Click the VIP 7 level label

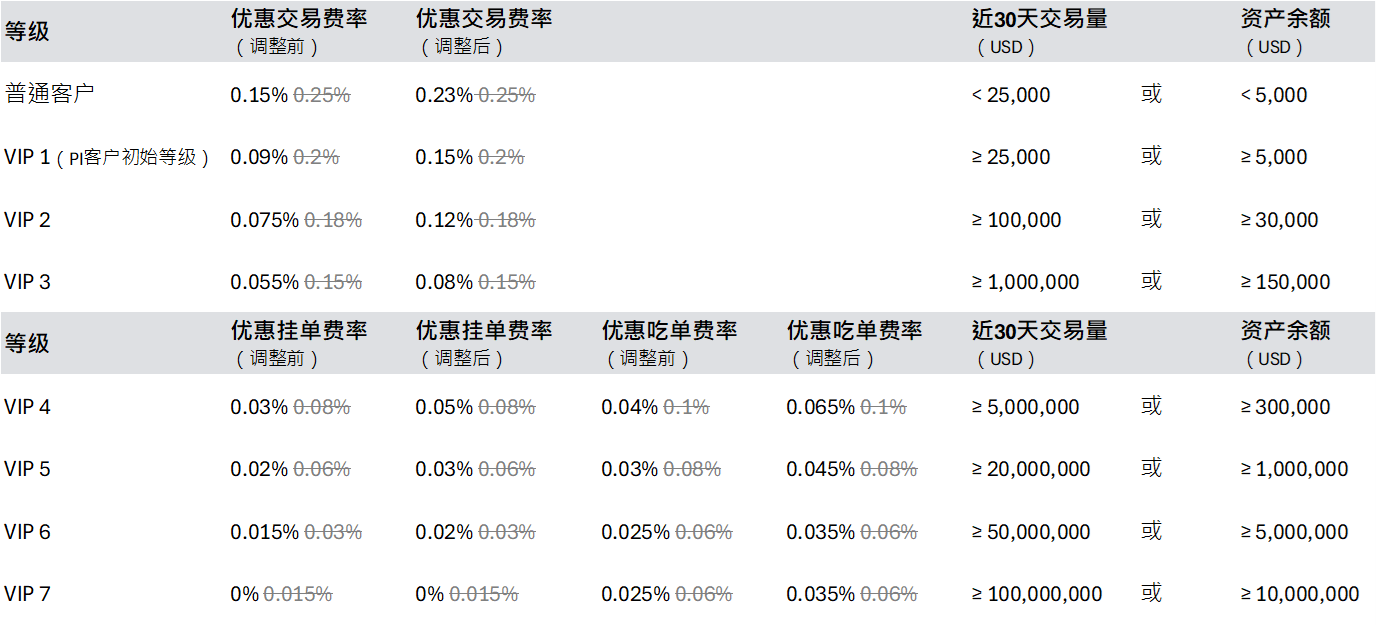(x=27, y=594)
